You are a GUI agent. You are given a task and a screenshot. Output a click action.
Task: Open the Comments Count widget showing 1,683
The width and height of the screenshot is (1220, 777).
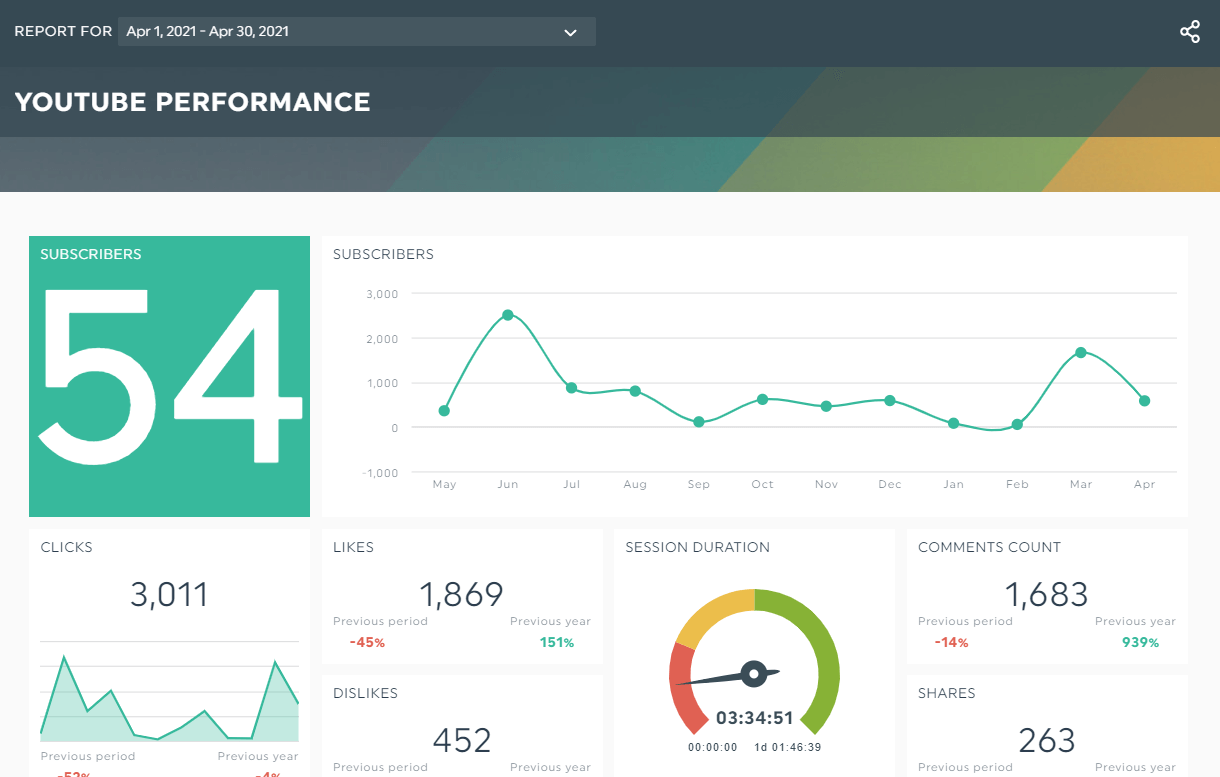point(1047,597)
